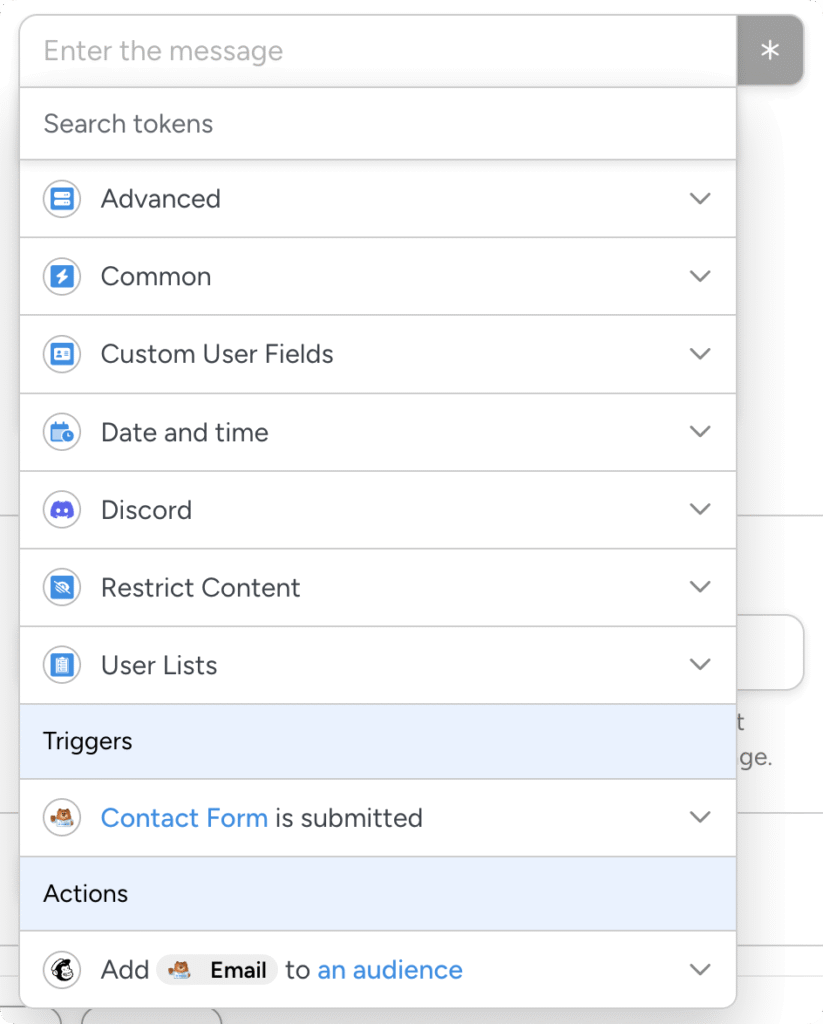Viewport: 823px width, 1024px height.
Task: Expand the Advanced token category
Action: 700,198
